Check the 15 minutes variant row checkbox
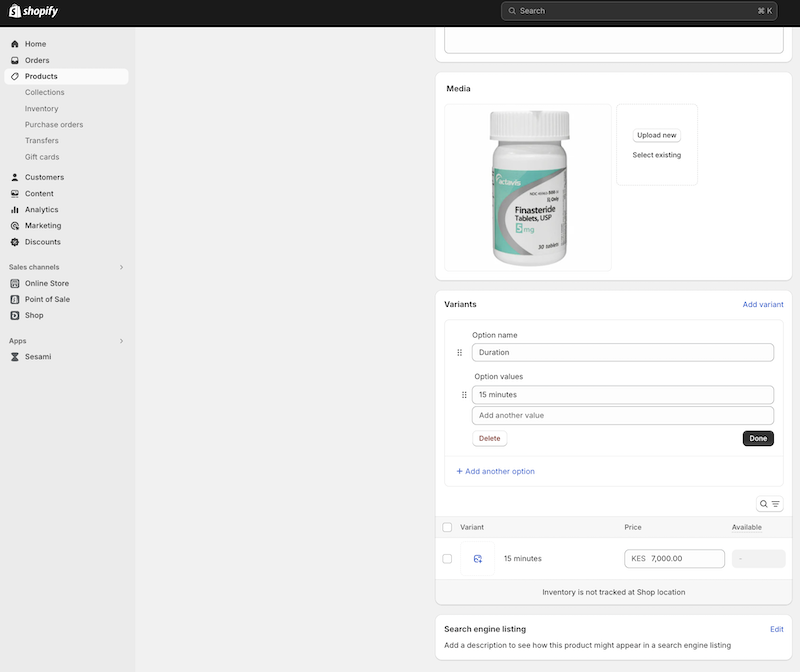The width and height of the screenshot is (800, 672). [x=448, y=558]
